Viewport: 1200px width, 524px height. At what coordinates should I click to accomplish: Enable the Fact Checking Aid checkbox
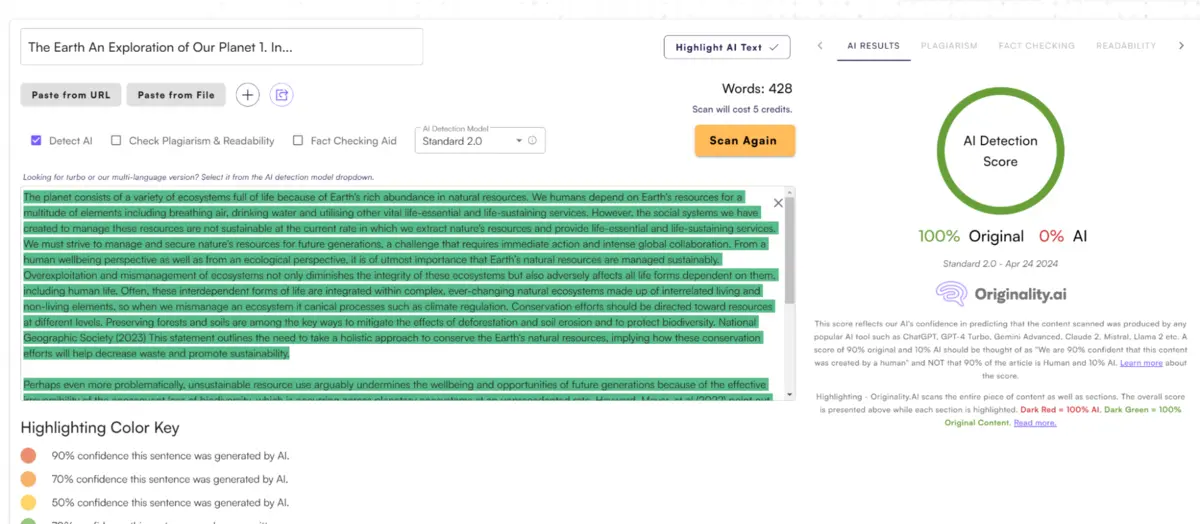(298, 141)
